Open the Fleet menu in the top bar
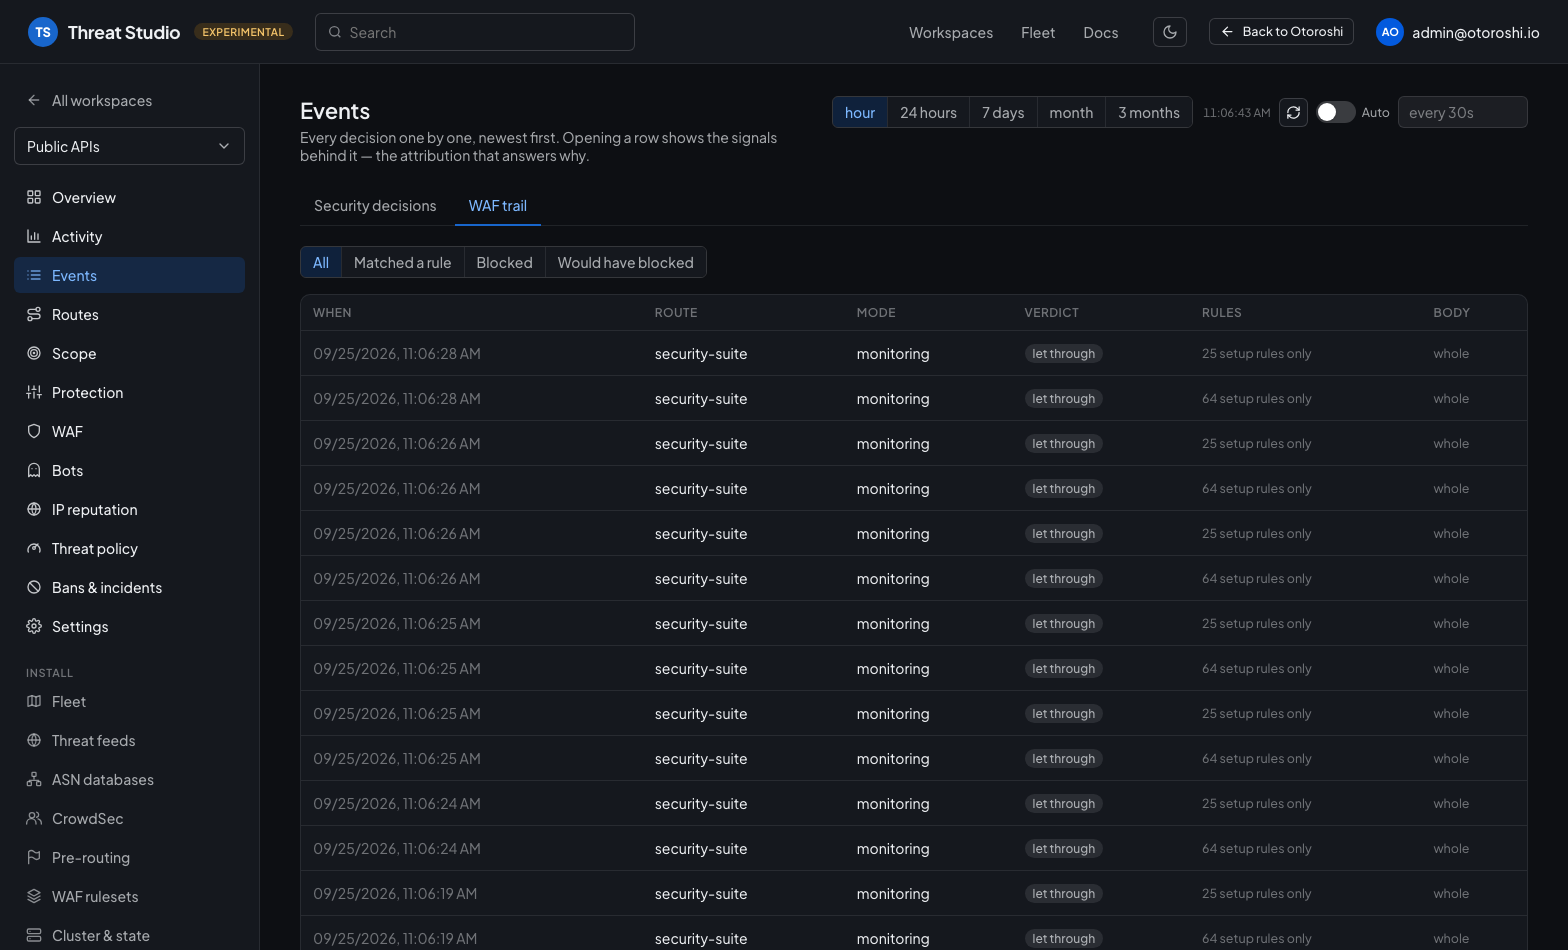1568x950 pixels. pyautogui.click(x=1038, y=32)
